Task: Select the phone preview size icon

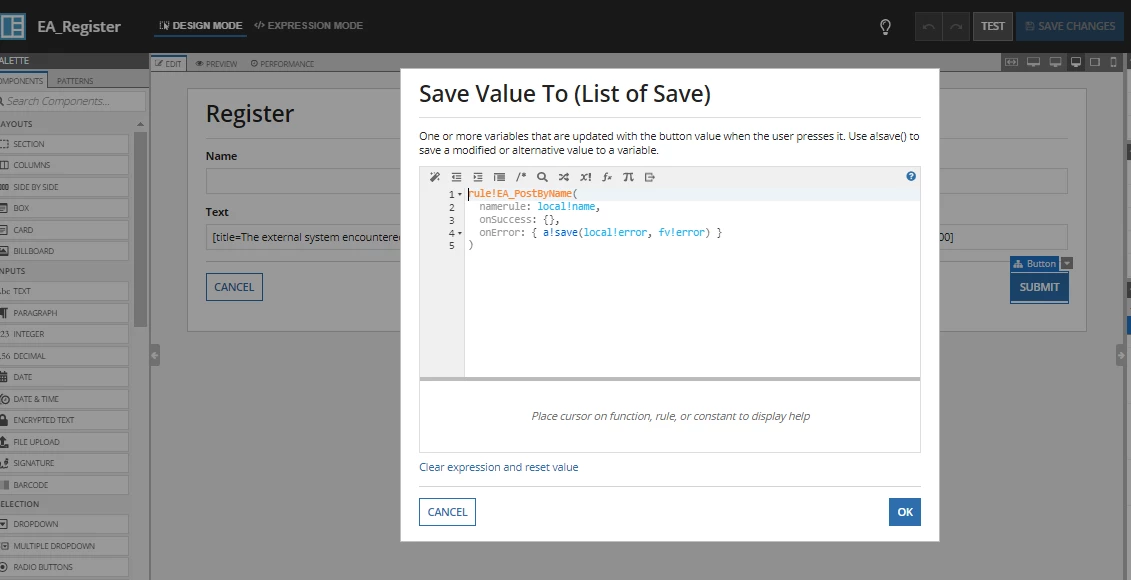Action: coord(1114,62)
